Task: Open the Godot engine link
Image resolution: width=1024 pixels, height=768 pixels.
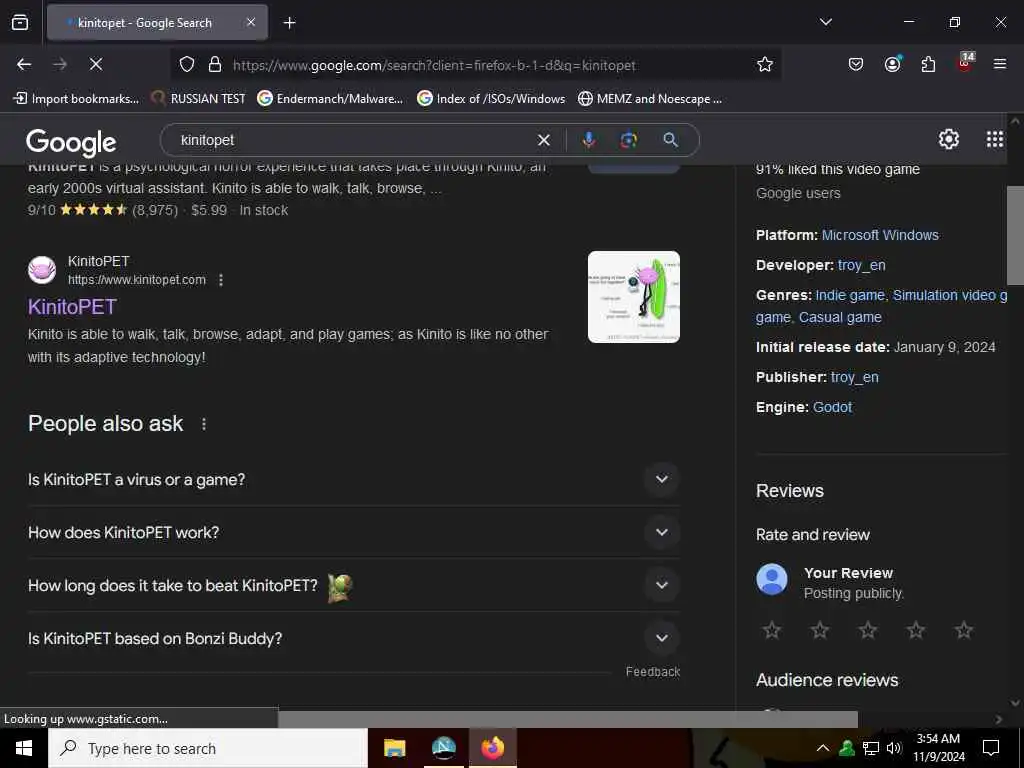Action: (x=832, y=407)
